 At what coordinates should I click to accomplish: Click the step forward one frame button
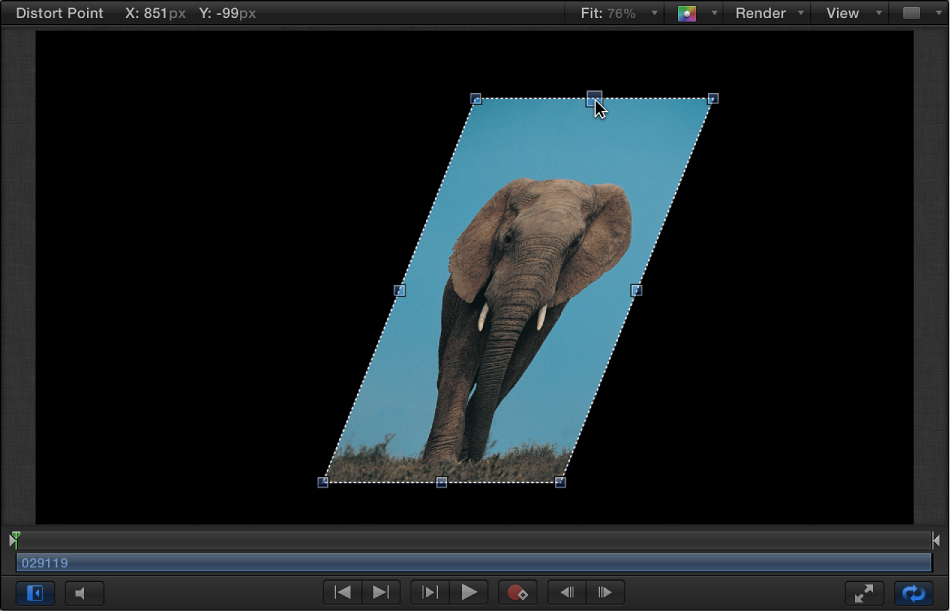(605, 592)
